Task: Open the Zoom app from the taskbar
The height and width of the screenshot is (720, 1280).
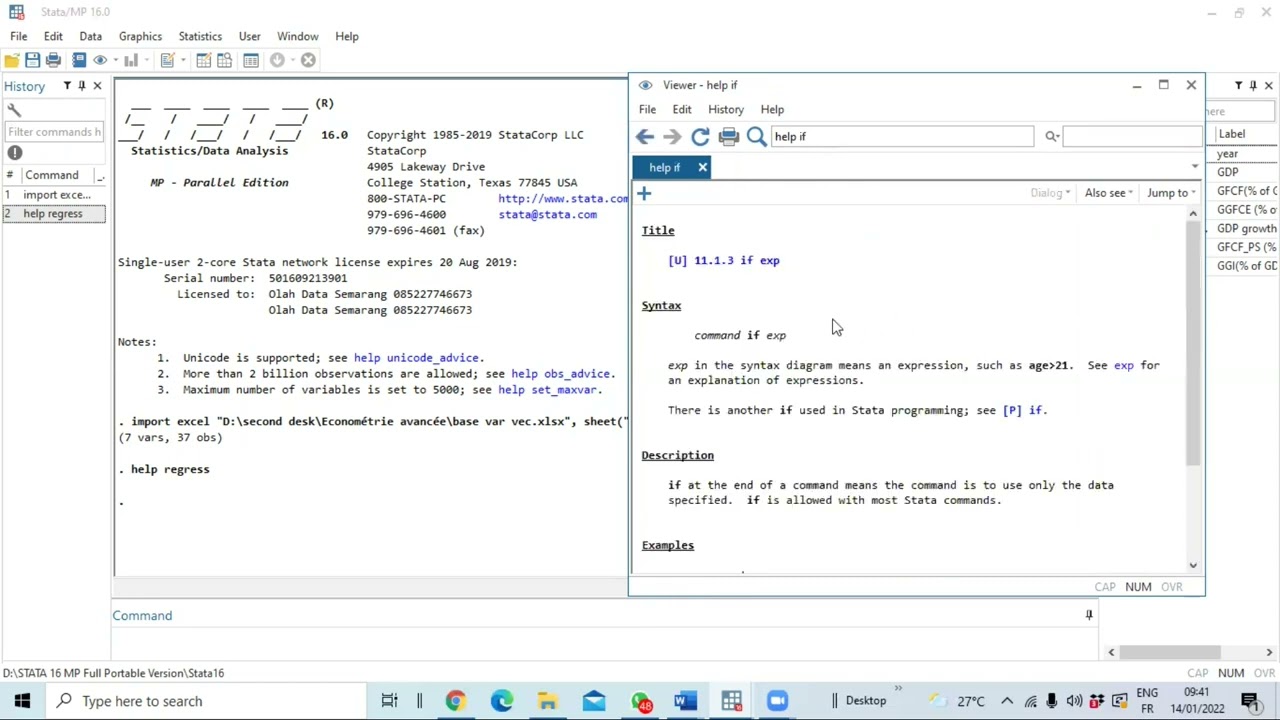Action: [777, 701]
